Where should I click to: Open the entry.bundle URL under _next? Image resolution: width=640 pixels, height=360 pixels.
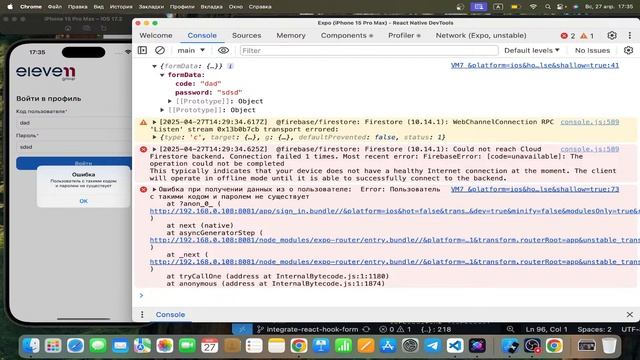coord(394,262)
